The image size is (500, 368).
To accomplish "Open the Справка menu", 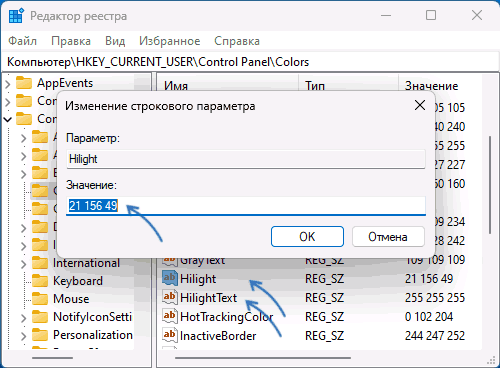I will pyautogui.click(x=237, y=41).
